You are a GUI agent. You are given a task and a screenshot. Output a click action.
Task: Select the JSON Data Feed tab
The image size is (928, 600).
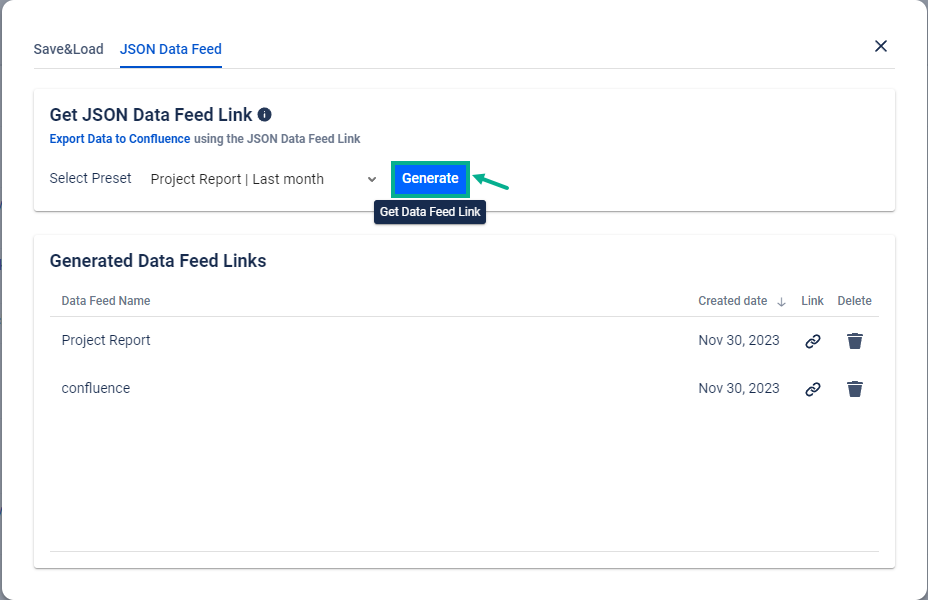click(x=170, y=48)
